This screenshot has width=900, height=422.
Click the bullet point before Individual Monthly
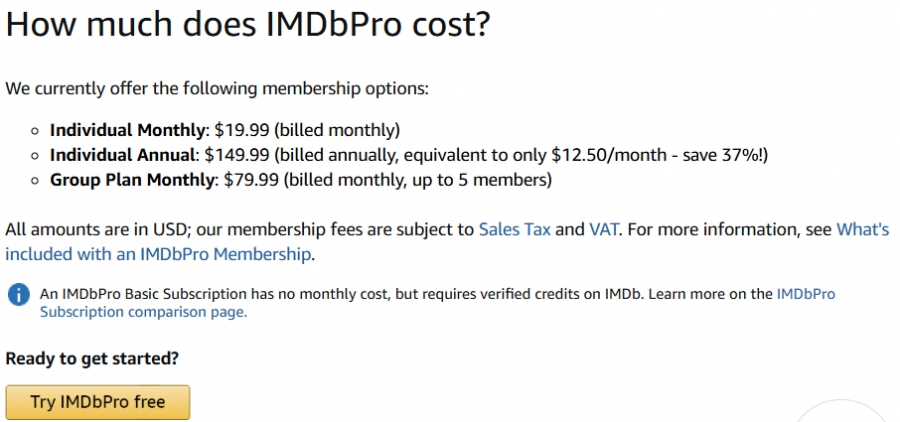tap(34, 130)
